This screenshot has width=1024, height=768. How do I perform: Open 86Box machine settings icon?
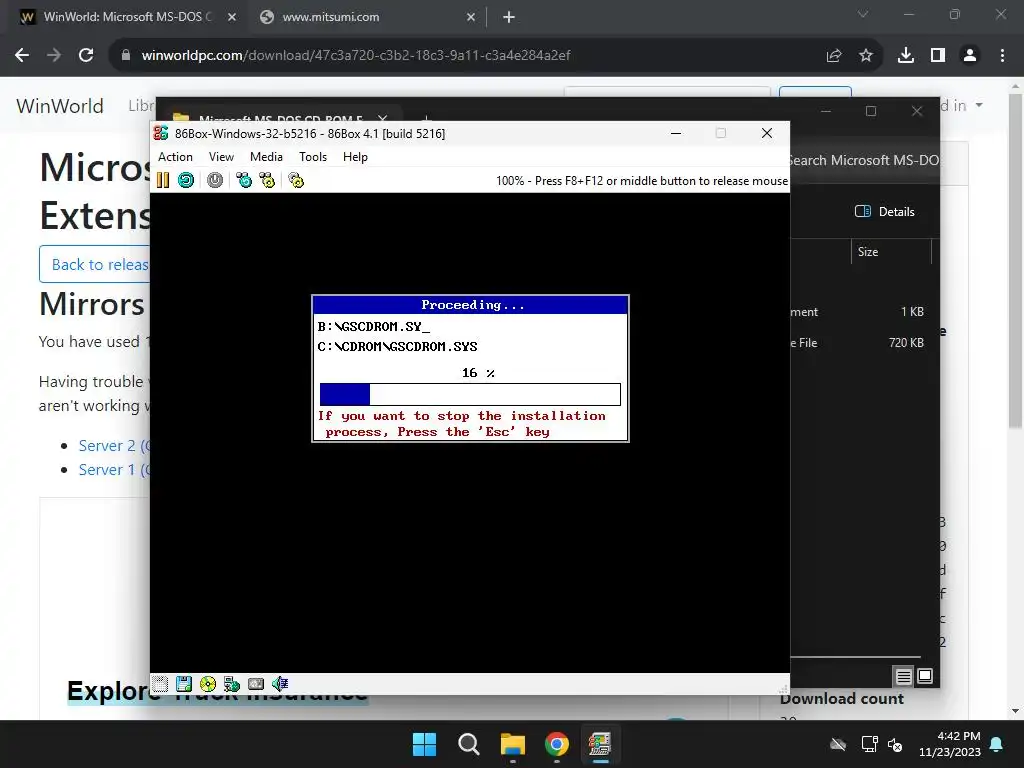coord(296,180)
